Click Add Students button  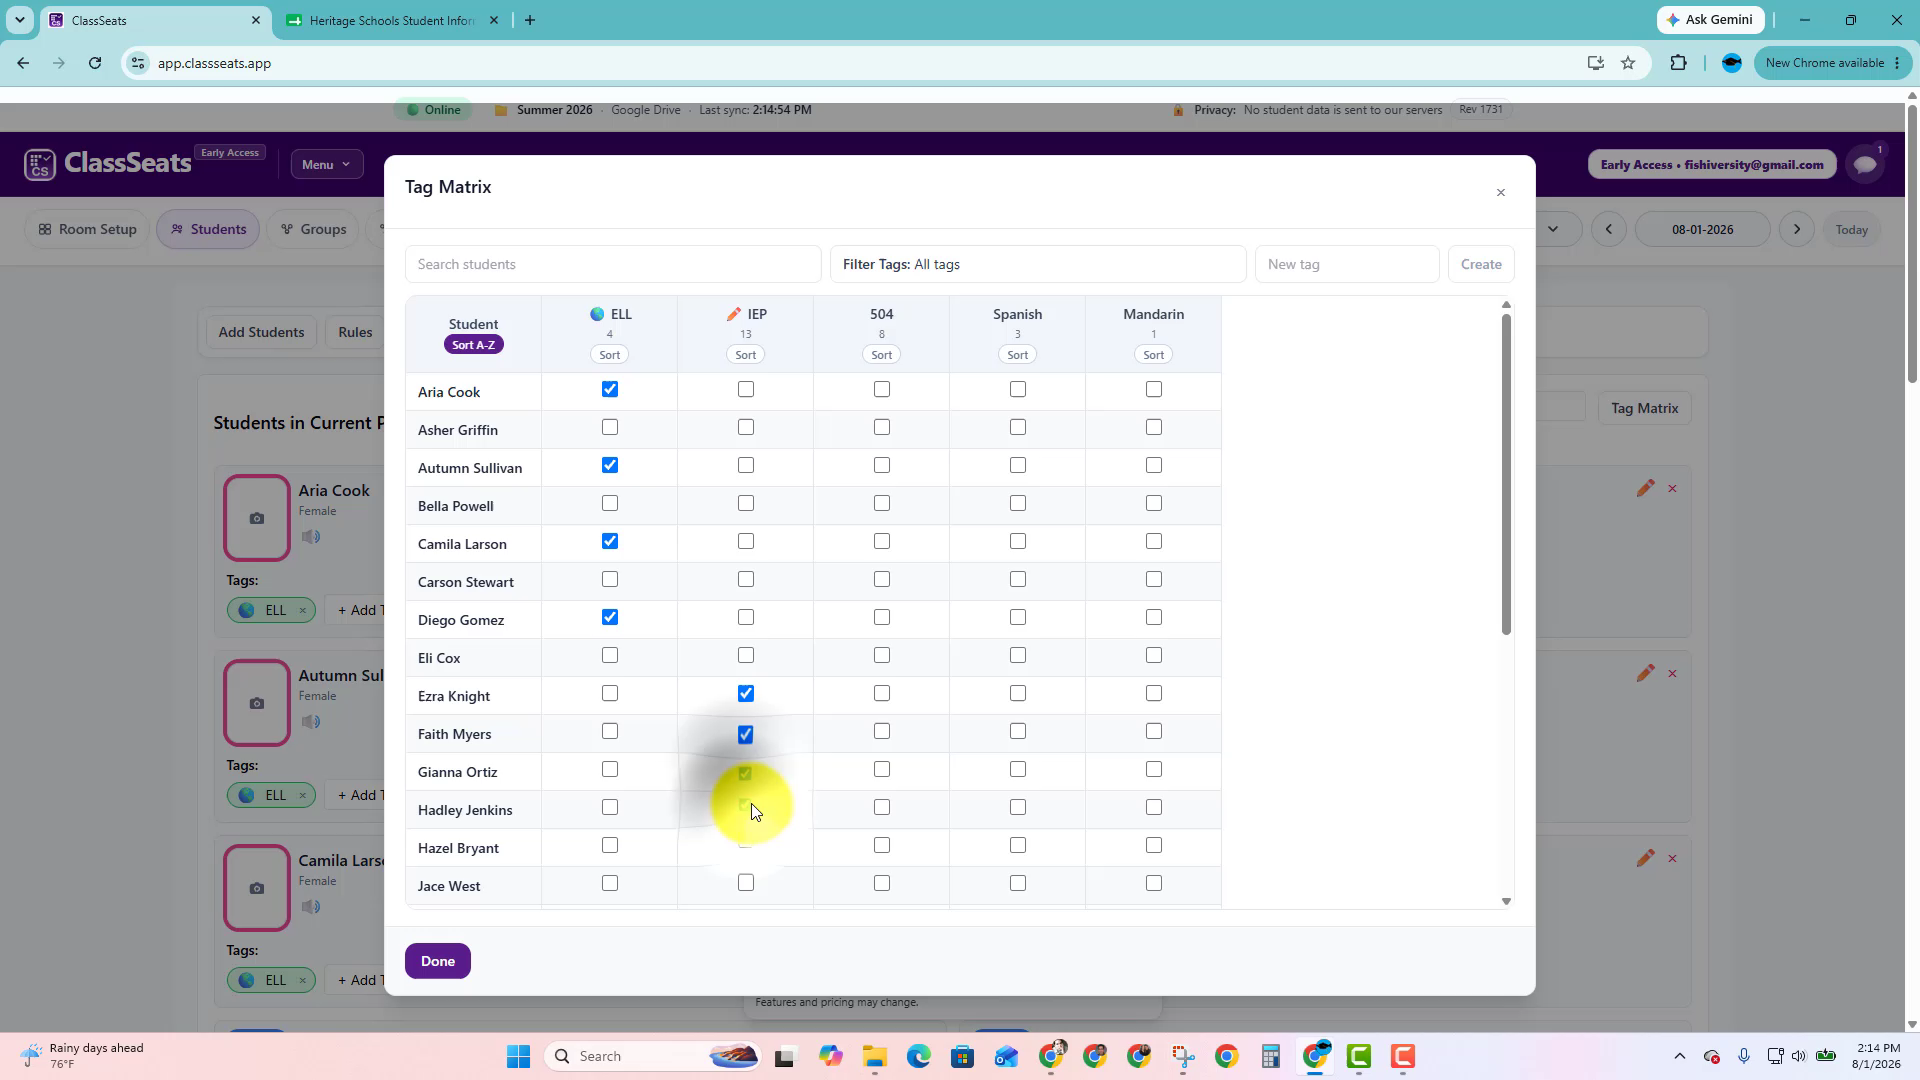[261, 332]
